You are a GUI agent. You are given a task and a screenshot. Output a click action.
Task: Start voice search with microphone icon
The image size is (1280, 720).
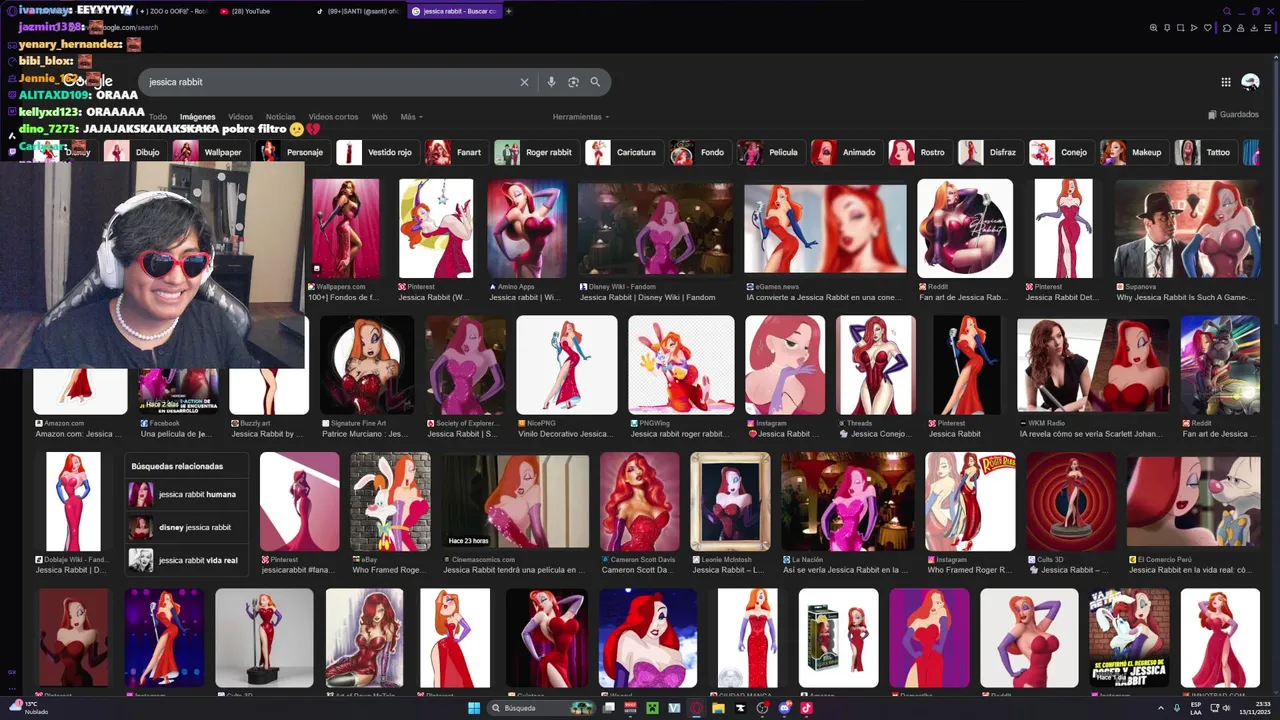[551, 82]
